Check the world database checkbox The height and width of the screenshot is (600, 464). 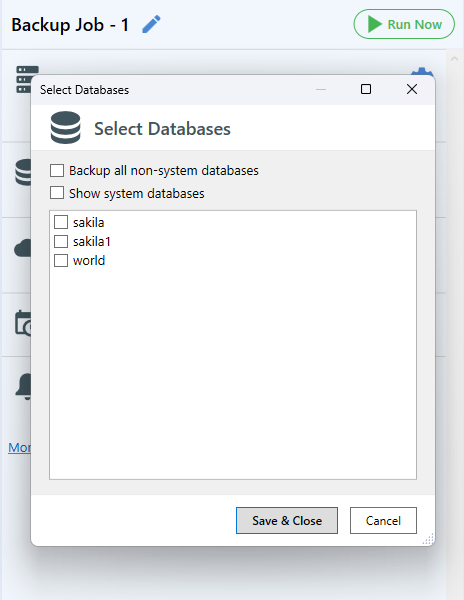pos(61,261)
